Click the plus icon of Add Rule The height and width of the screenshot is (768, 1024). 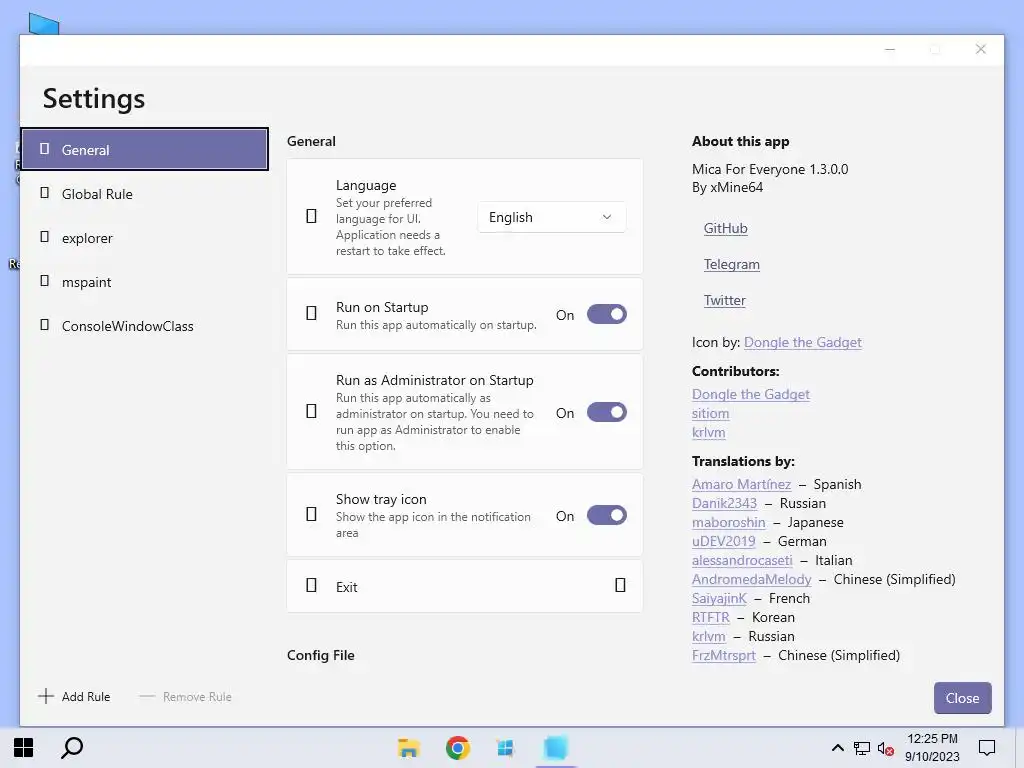pyautogui.click(x=46, y=696)
